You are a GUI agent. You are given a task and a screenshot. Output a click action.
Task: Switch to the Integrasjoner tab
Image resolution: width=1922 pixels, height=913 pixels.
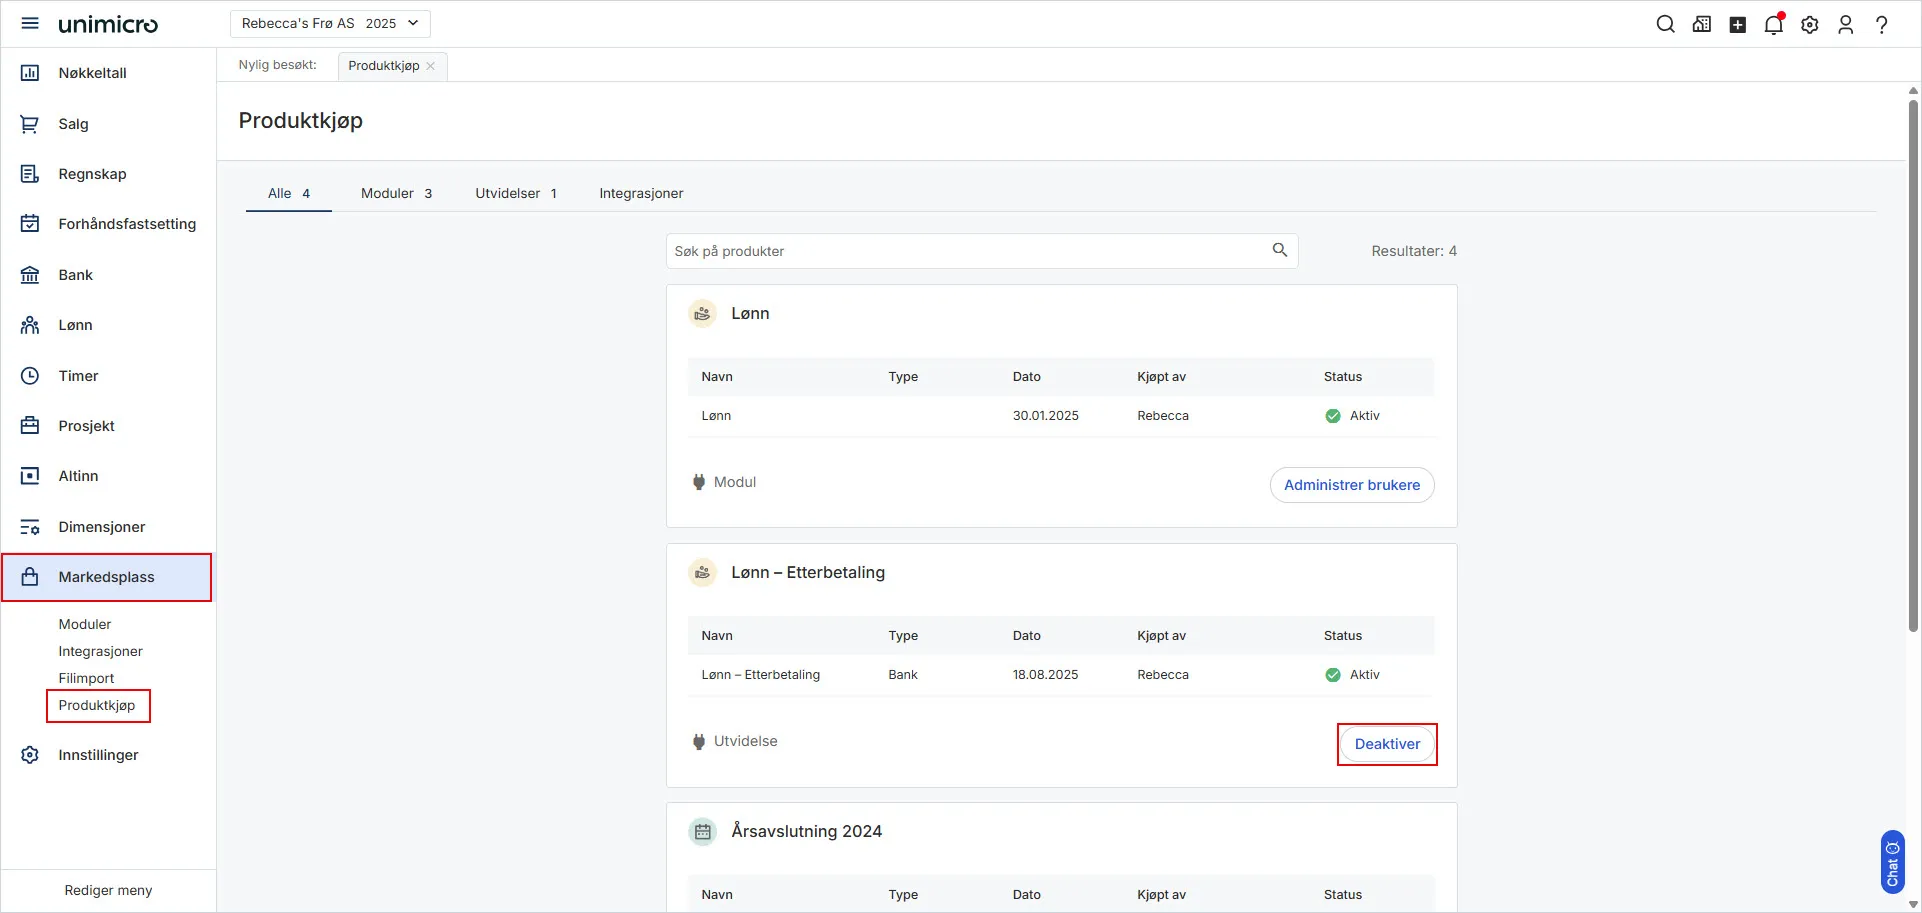pos(641,193)
